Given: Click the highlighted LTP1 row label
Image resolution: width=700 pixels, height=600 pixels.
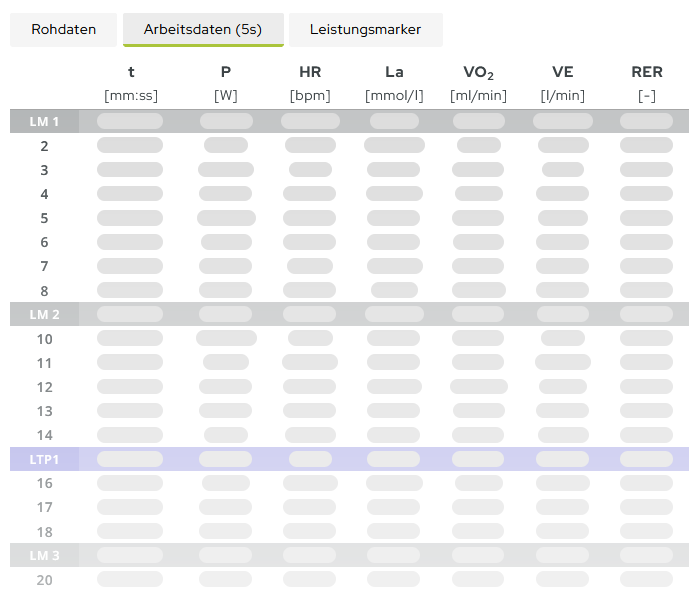Looking at the screenshot, I should click(x=44, y=459).
